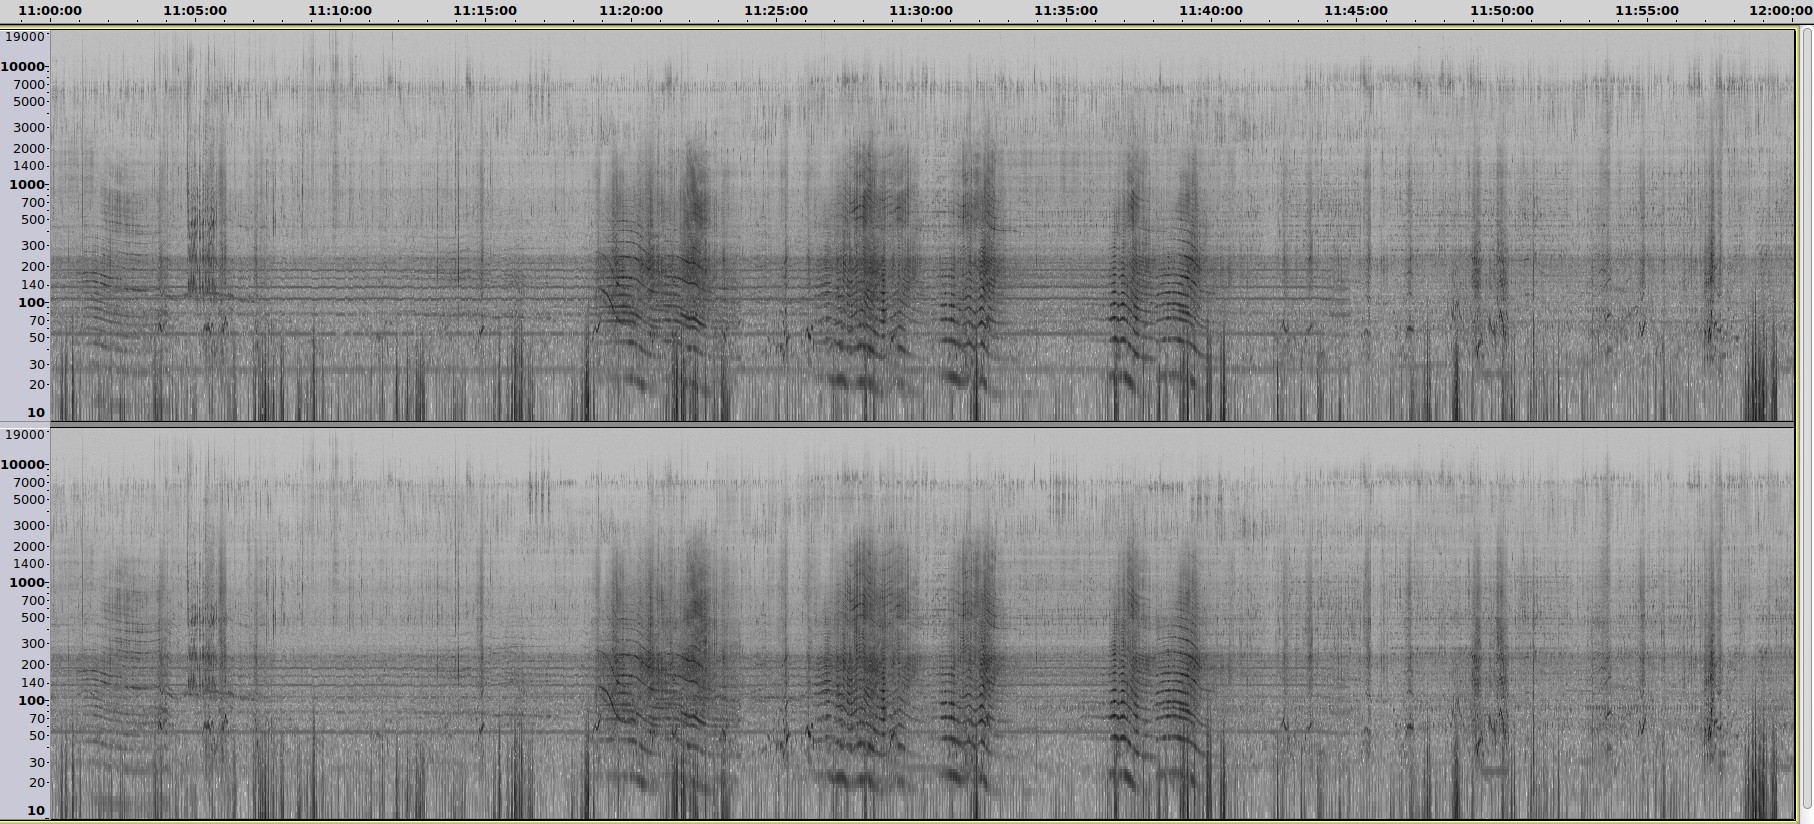Click the 11:15:00 time ruler label
This screenshot has height=824, width=1814.
coord(485,11)
